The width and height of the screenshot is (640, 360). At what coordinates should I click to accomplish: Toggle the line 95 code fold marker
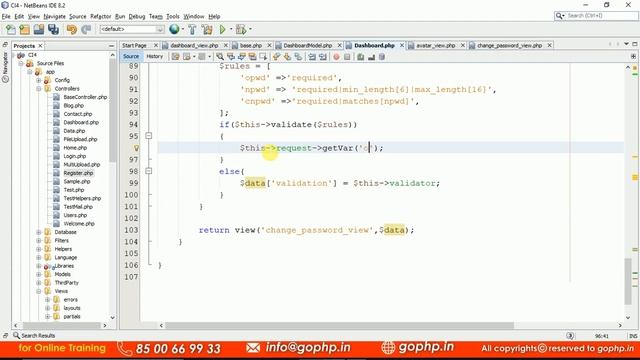click(x=149, y=136)
